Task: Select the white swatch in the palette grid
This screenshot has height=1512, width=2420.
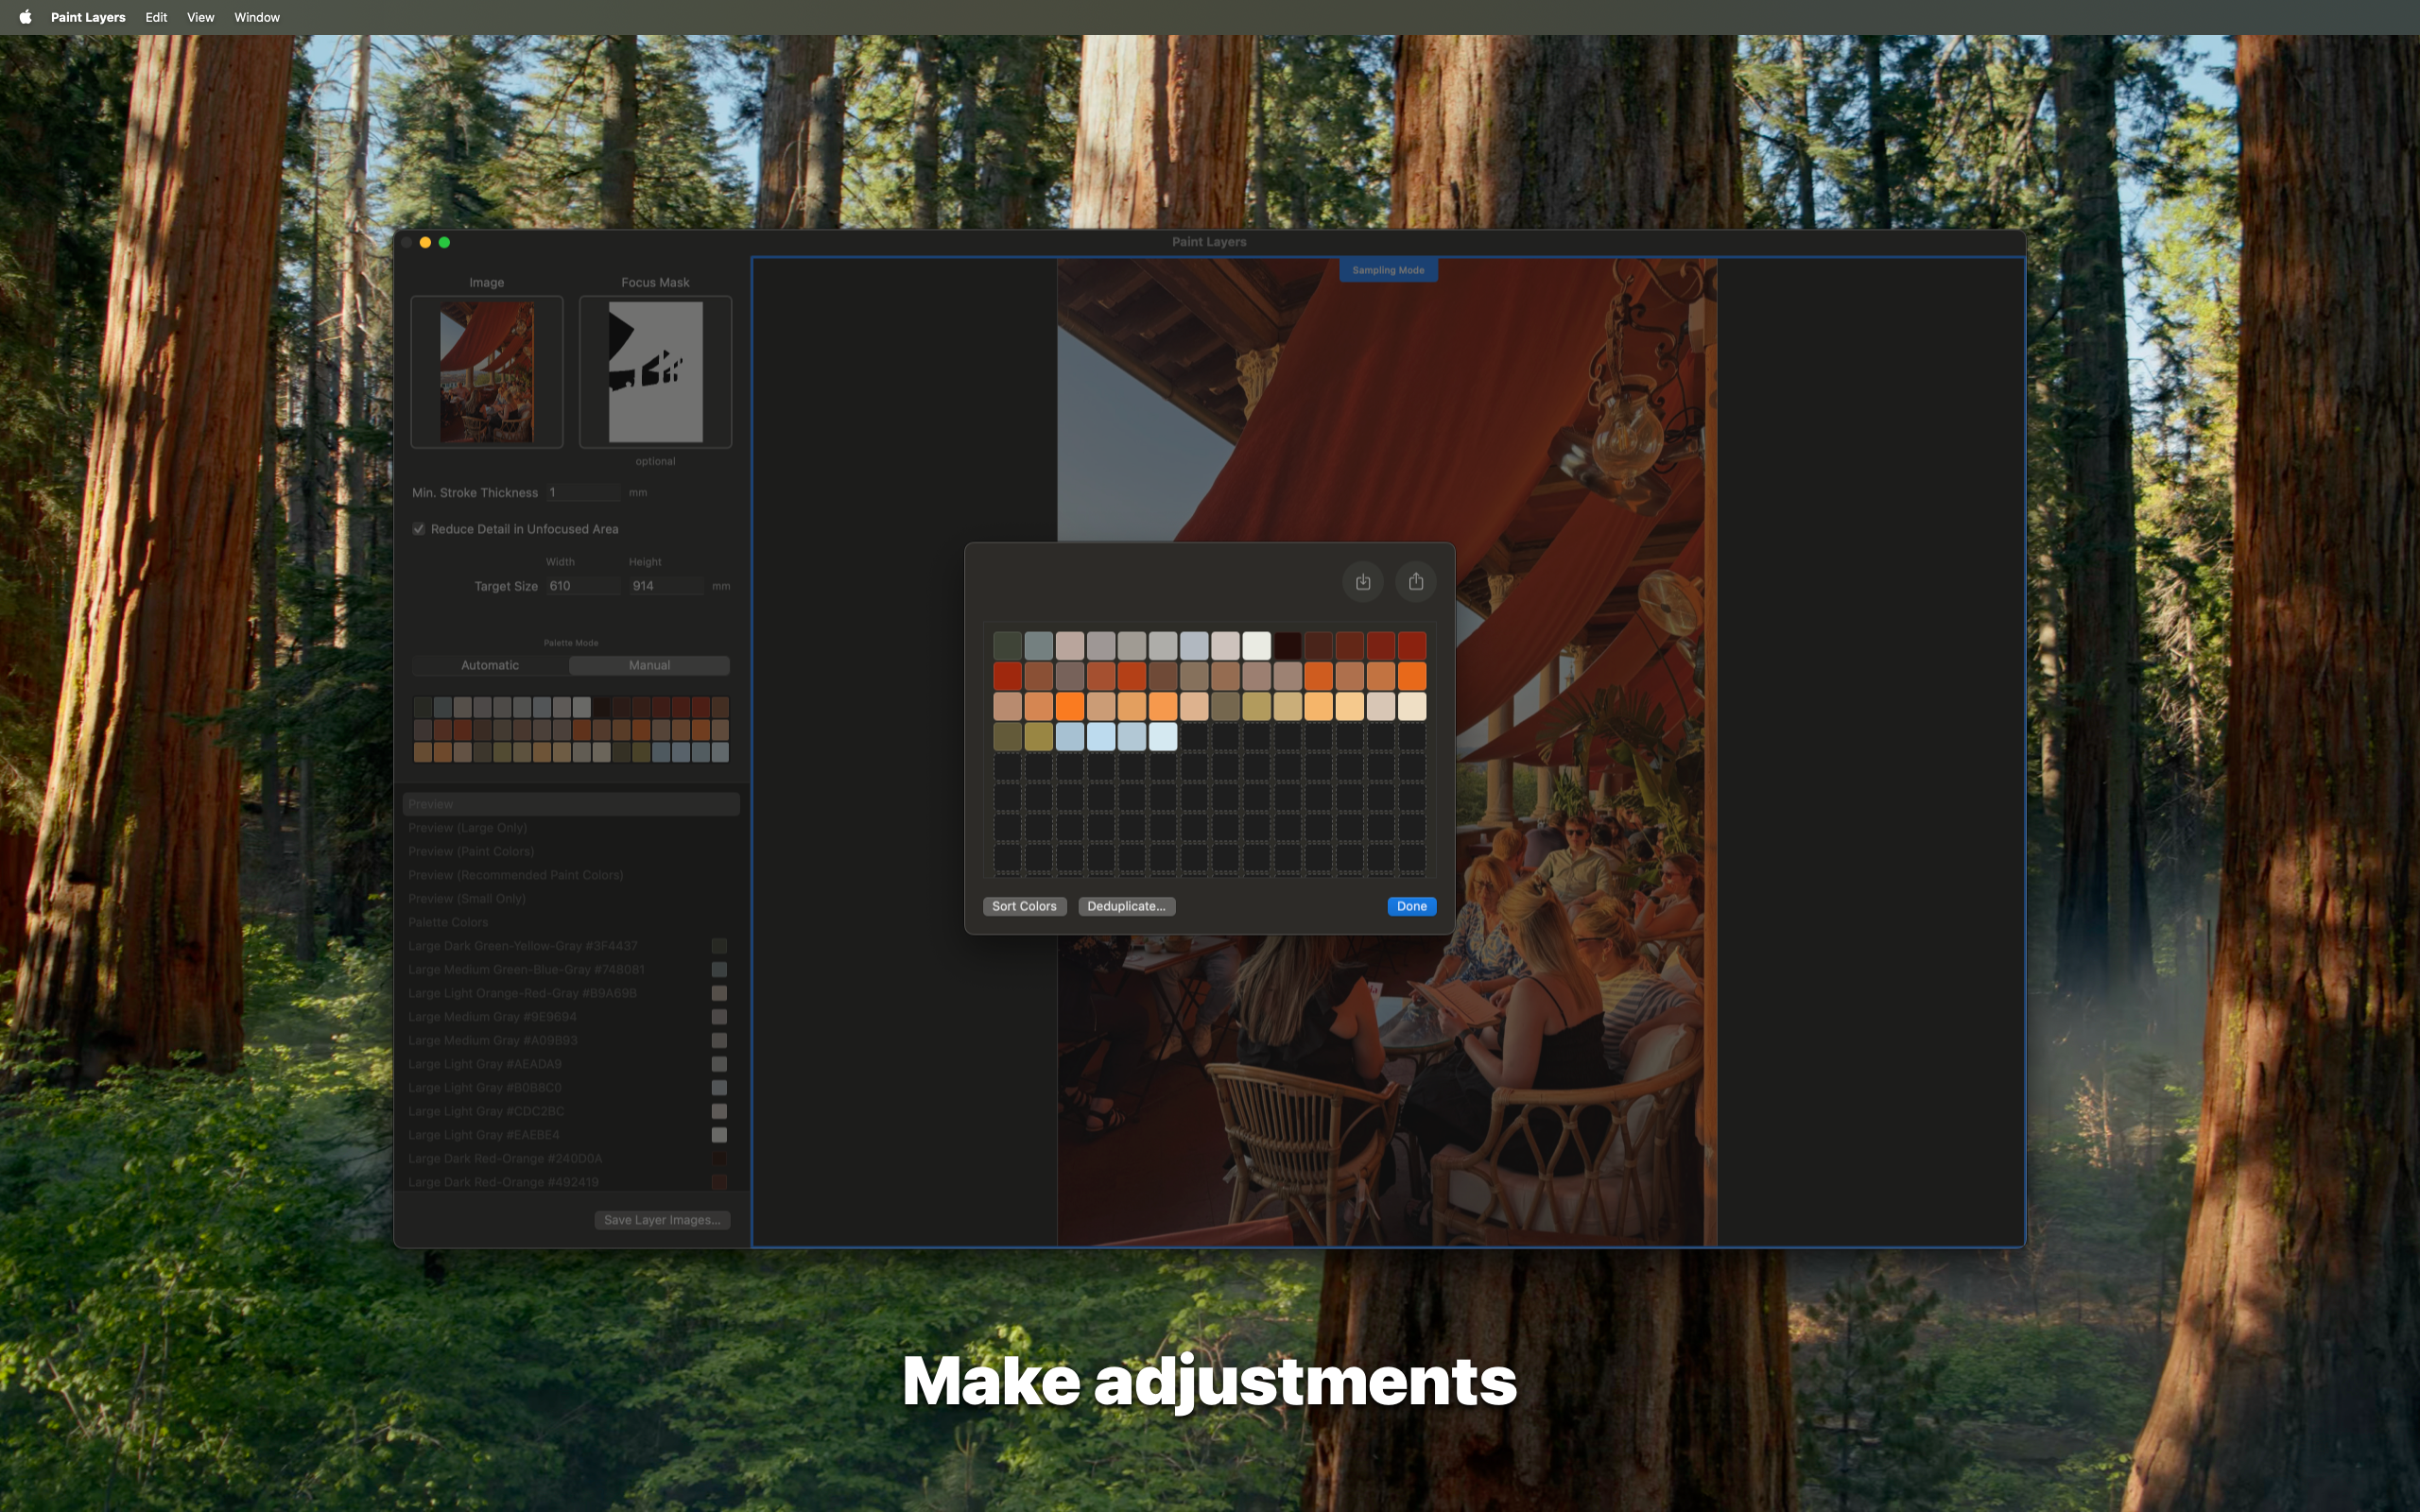Action: 1256,645
